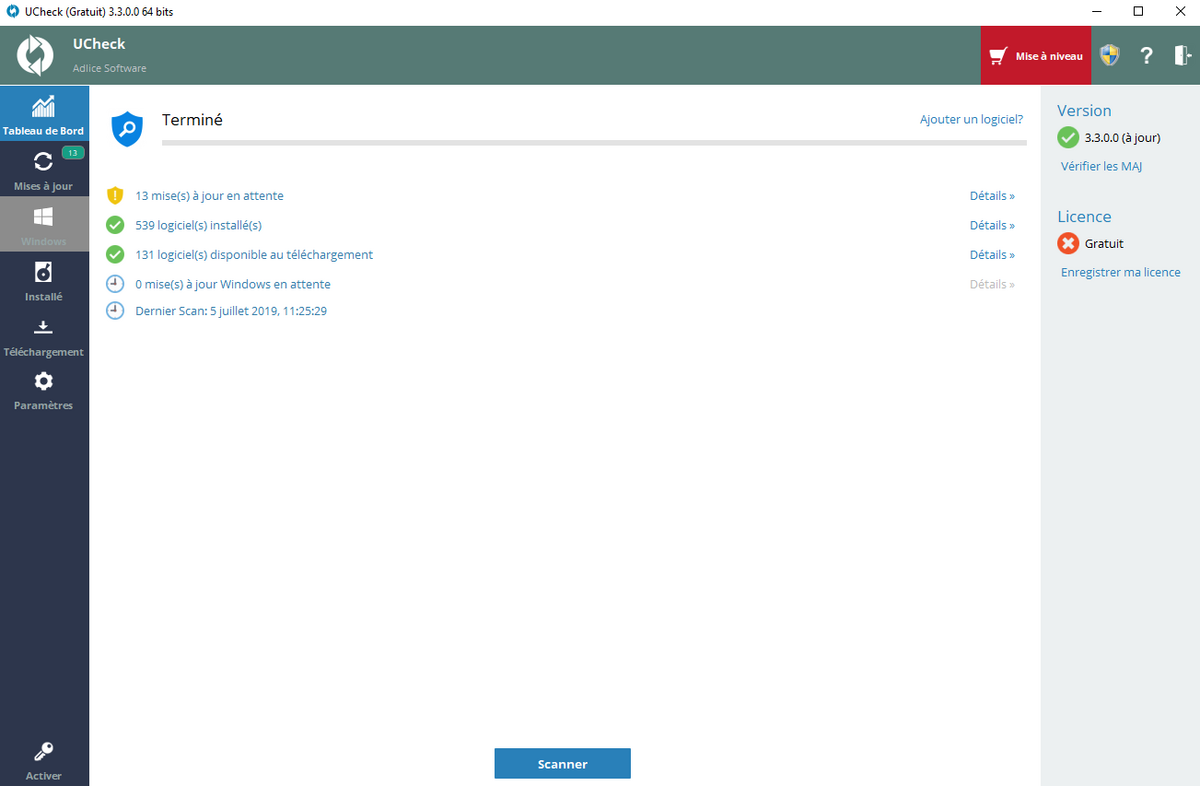Click green check beside 131 logiciel(s) disponible

coord(115,254)
